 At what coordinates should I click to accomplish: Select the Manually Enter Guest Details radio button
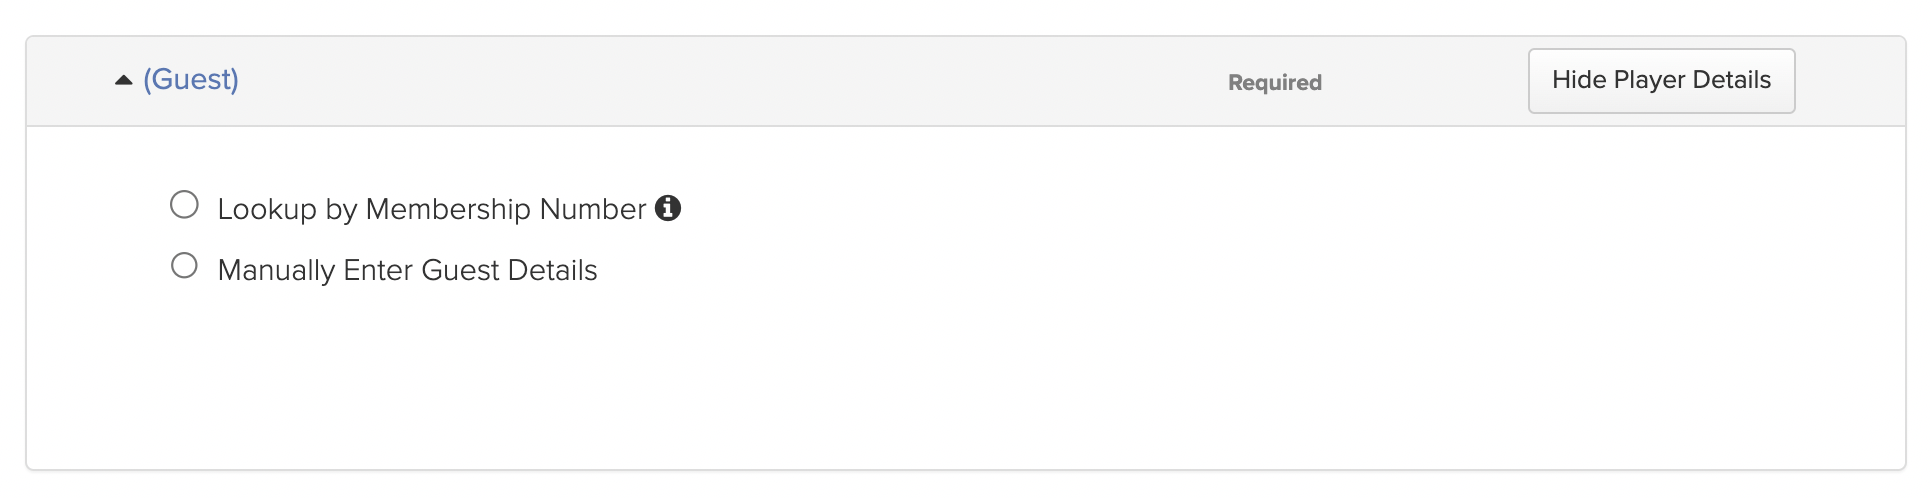click(x=184, y=266)
